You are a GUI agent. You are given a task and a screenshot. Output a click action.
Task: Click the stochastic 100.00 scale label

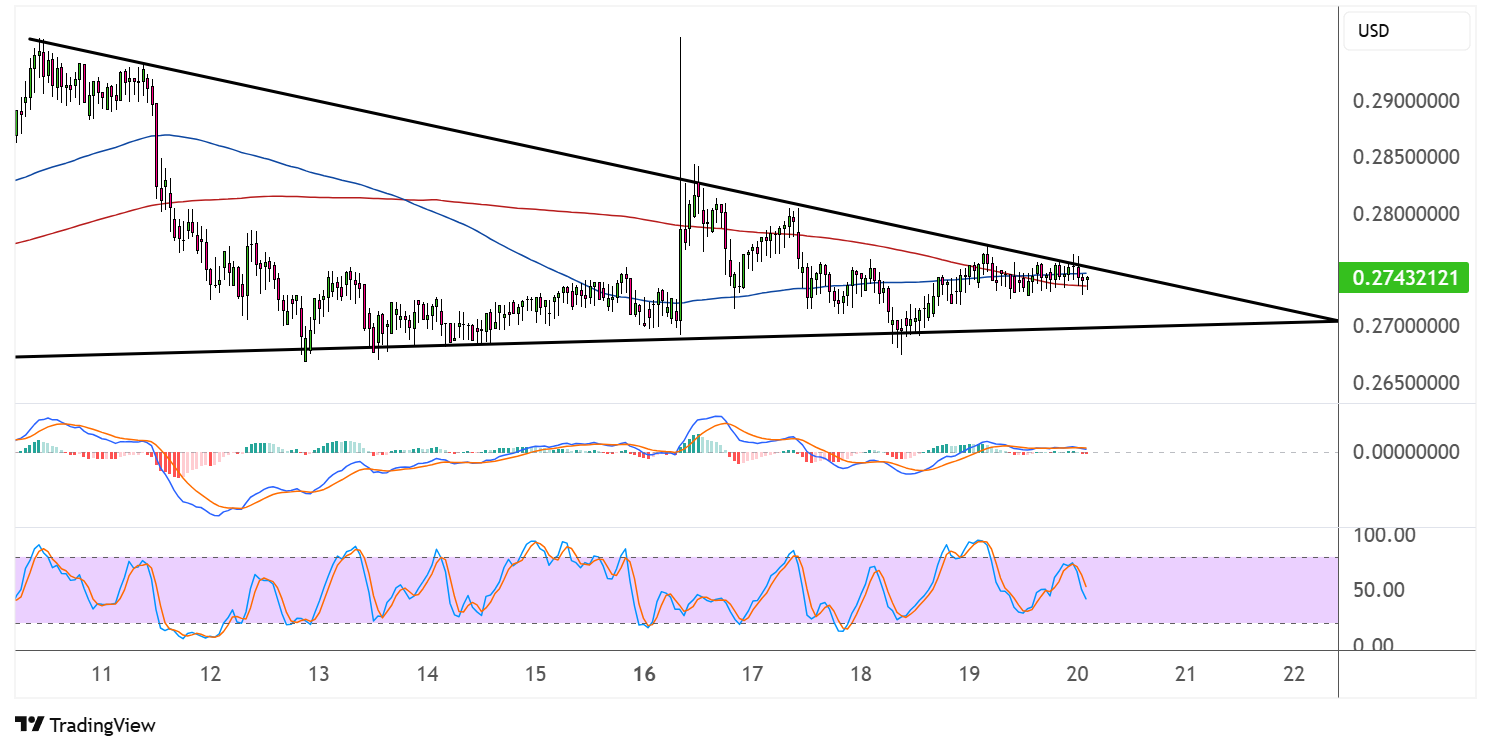tap(1384, 535)
